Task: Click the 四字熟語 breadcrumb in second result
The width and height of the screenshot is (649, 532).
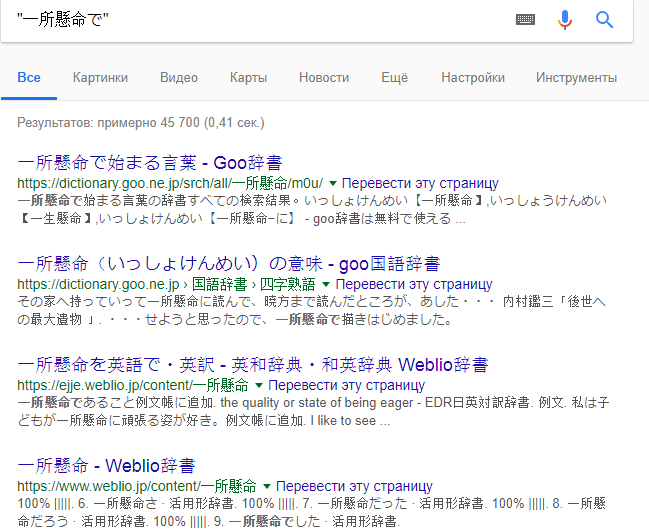Action: point(288,284)
